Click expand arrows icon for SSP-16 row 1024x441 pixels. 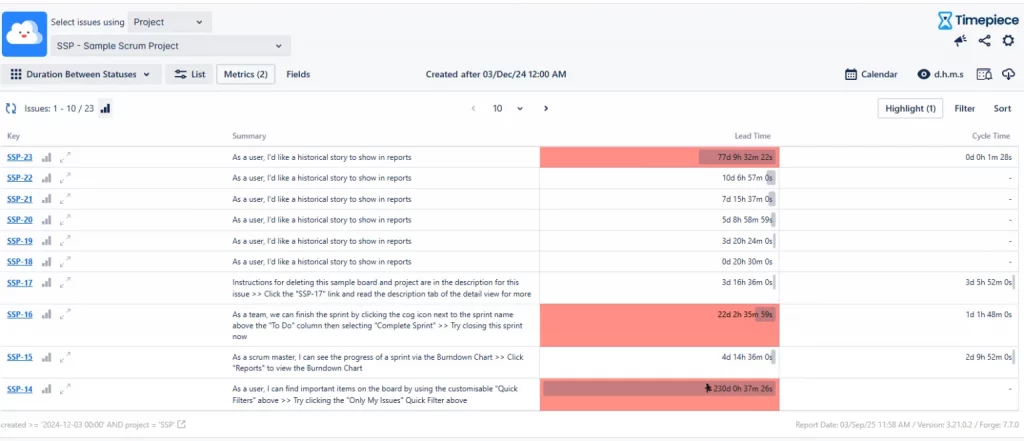pyautogui.click(x=66, y=315)
